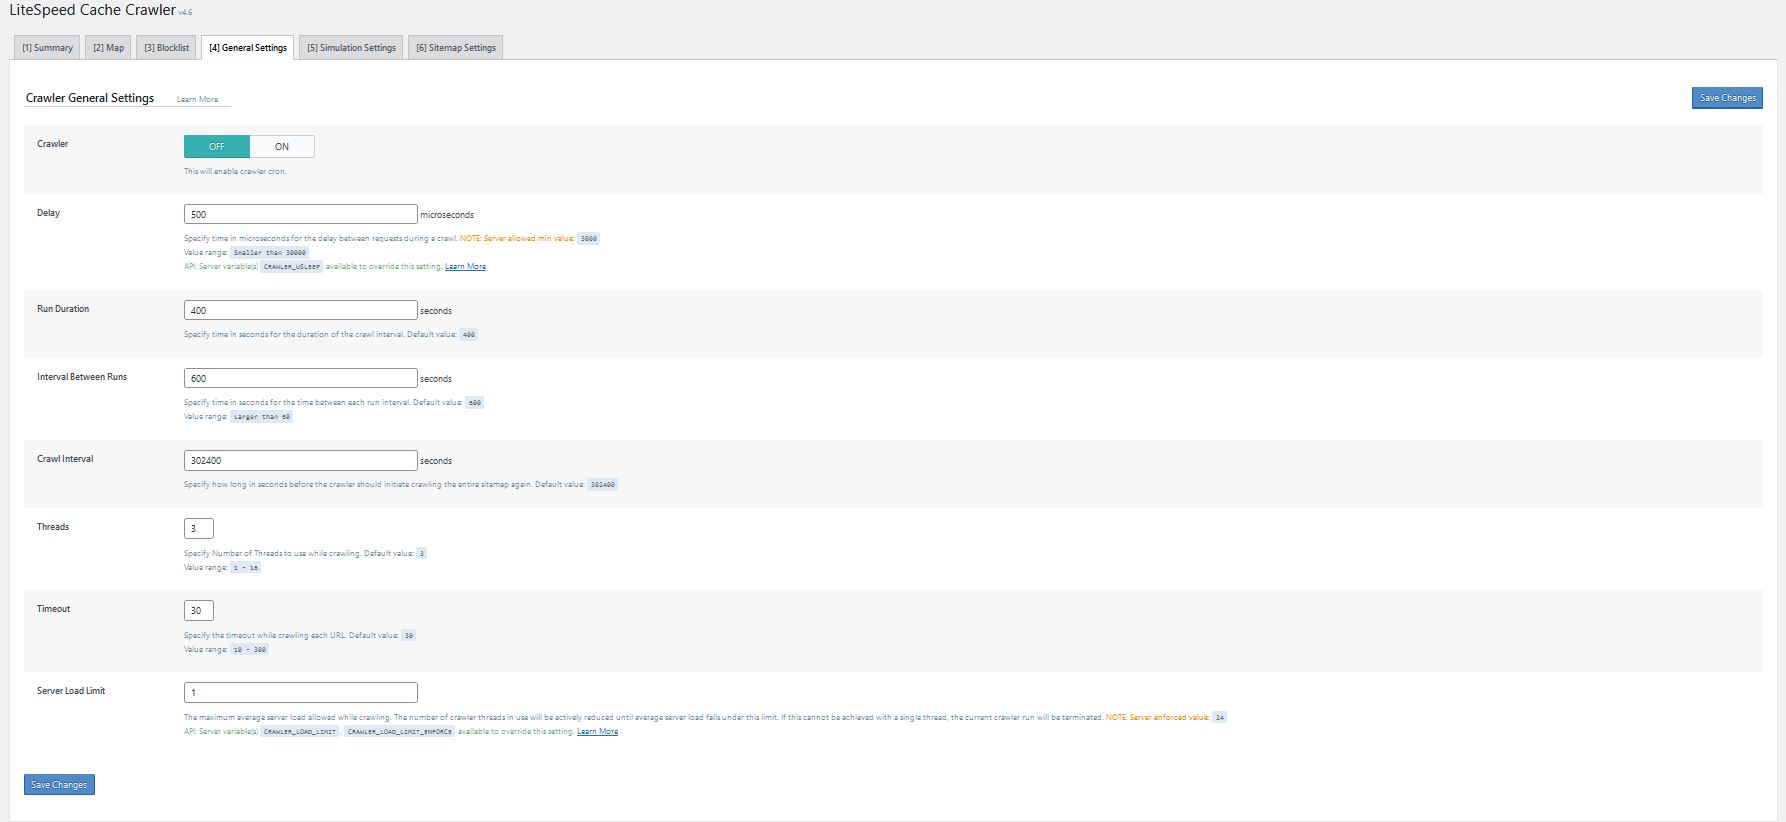1786x822 pixels.
Task: Go to the [3] Blocklist tab
Action: pyautogui.click(x=166, y=48)
